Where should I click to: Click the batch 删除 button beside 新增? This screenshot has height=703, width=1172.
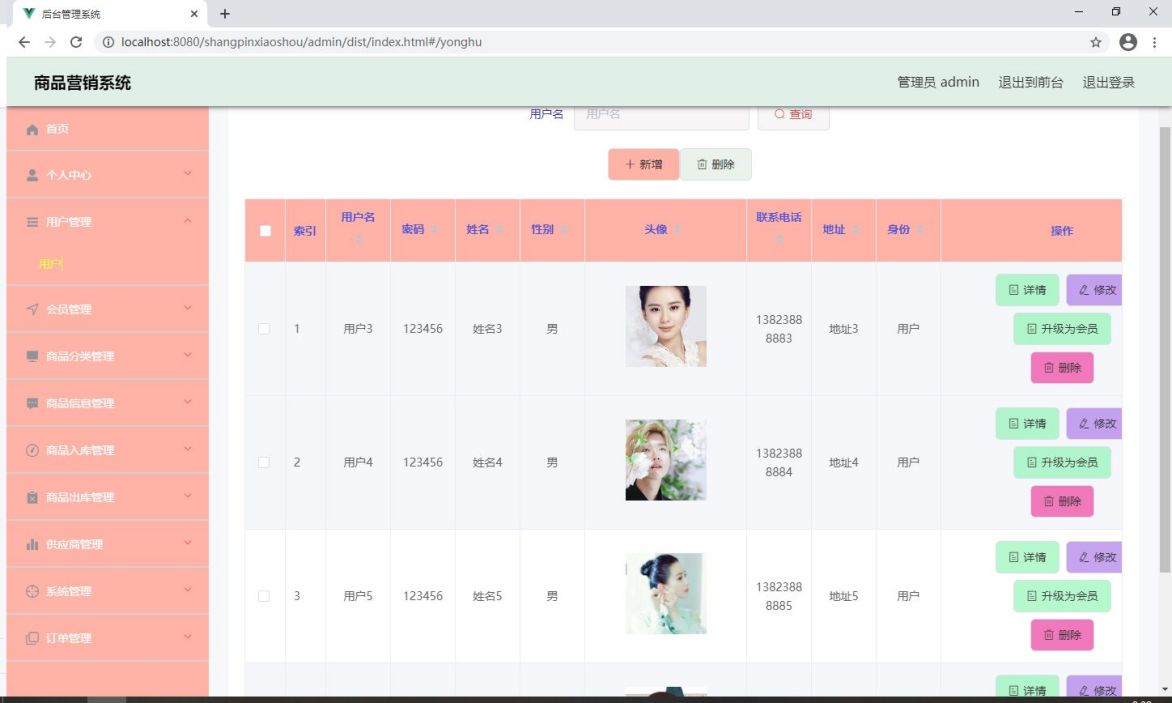(x=716, y=164)
